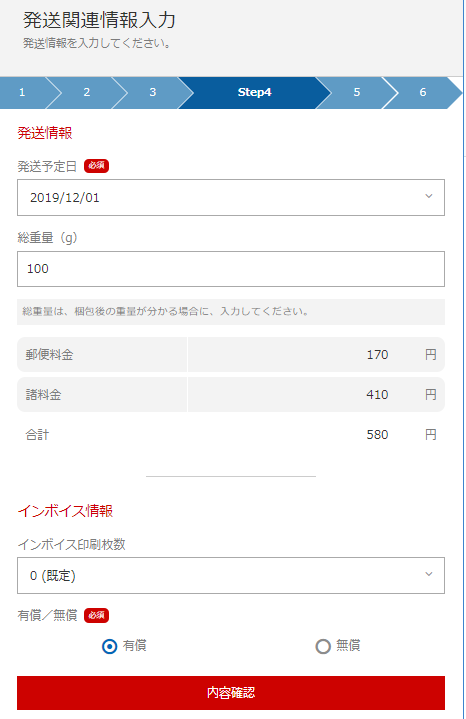This screenshot has height=719, width=466.
Task: Focus the 総重量 (g) input field
Action: [231, 269]
